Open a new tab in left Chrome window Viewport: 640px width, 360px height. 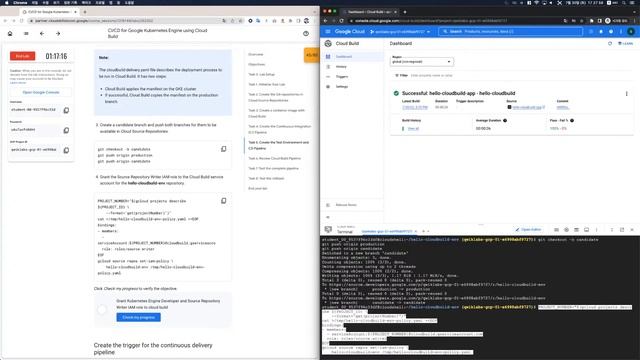(85, 12)
